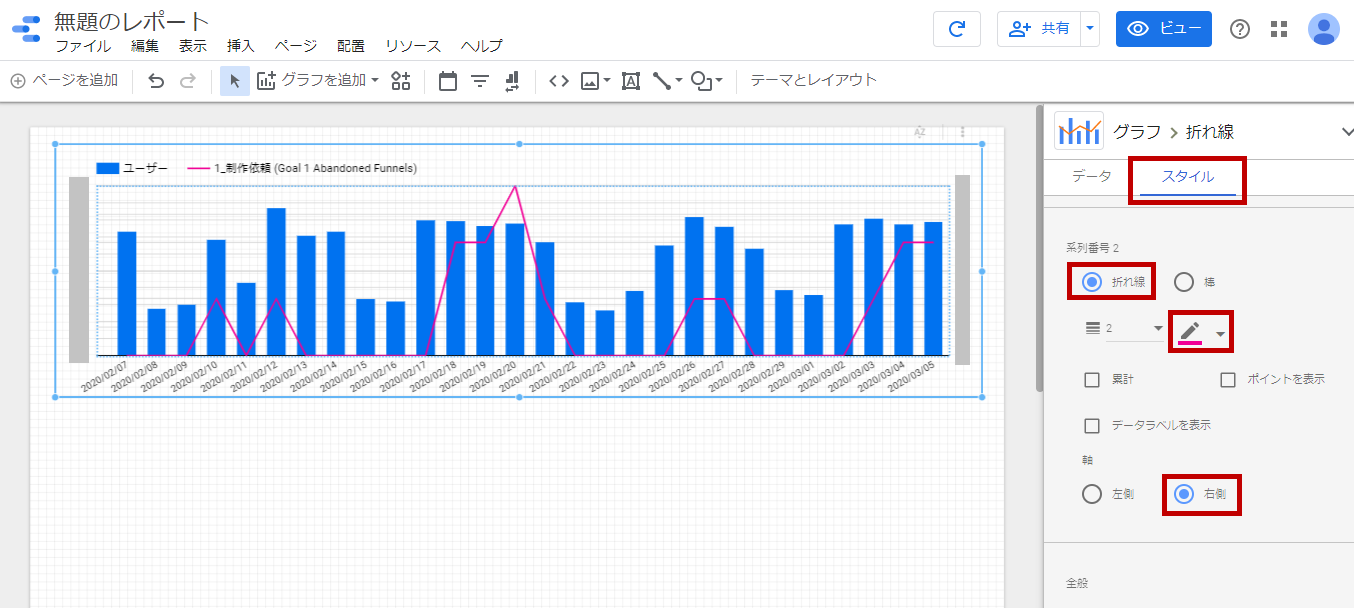Screen dimensions: 1354x608
Task: Click the add page plus icon
Action: point(18,81)
